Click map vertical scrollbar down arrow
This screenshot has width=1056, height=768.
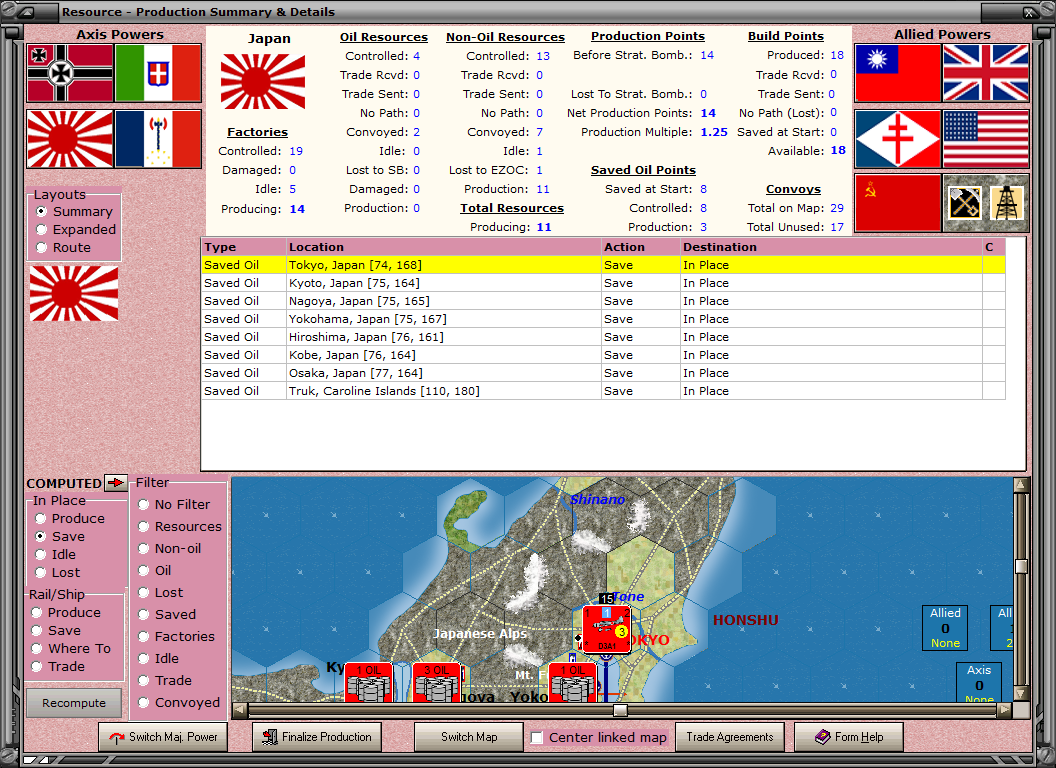1021,693
